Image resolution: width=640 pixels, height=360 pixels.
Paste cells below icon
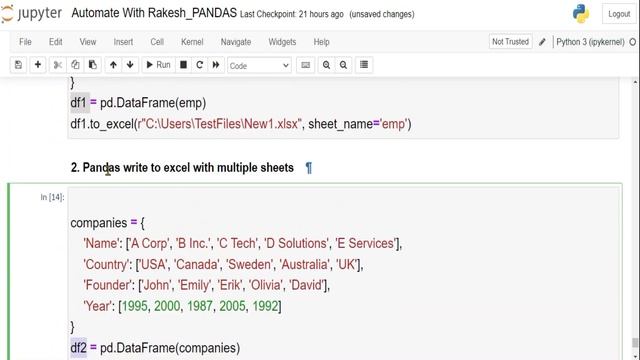pos(93,65)
